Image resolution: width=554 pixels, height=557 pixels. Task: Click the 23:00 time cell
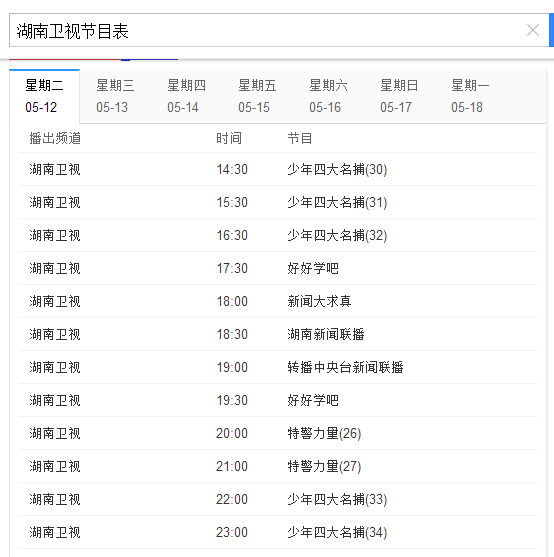[x=232, y=533]
